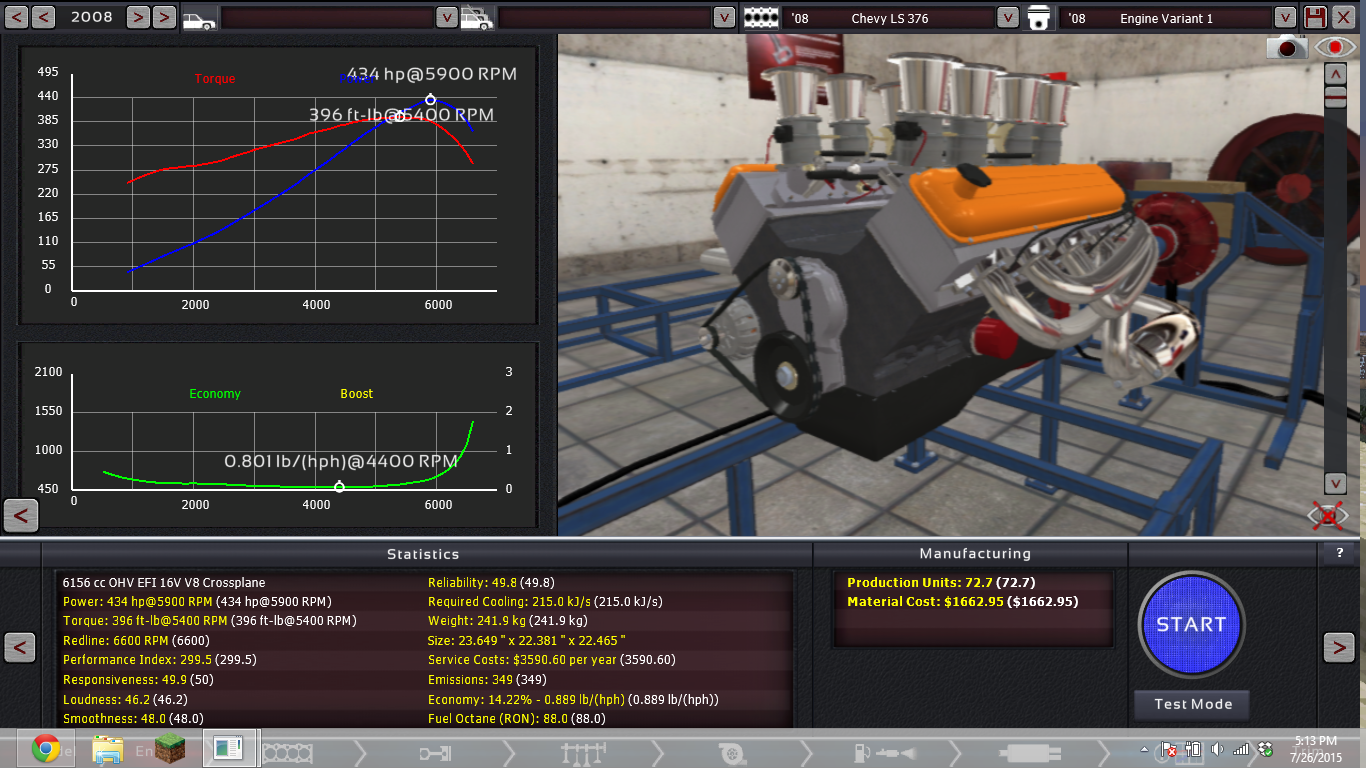Image resolution: width=1366 pixels, height=768 pixels.
Task: Jump forward with the rightmost year arrow
Action: tap(165, 17)
